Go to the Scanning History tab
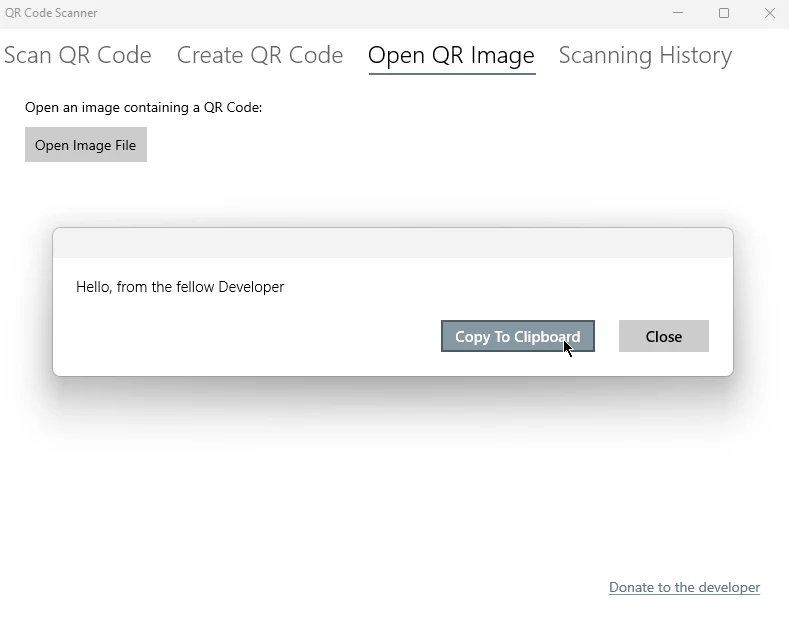The height and width of the screenshot is (626, 789). pyautogui.click(x=645, y=55)
